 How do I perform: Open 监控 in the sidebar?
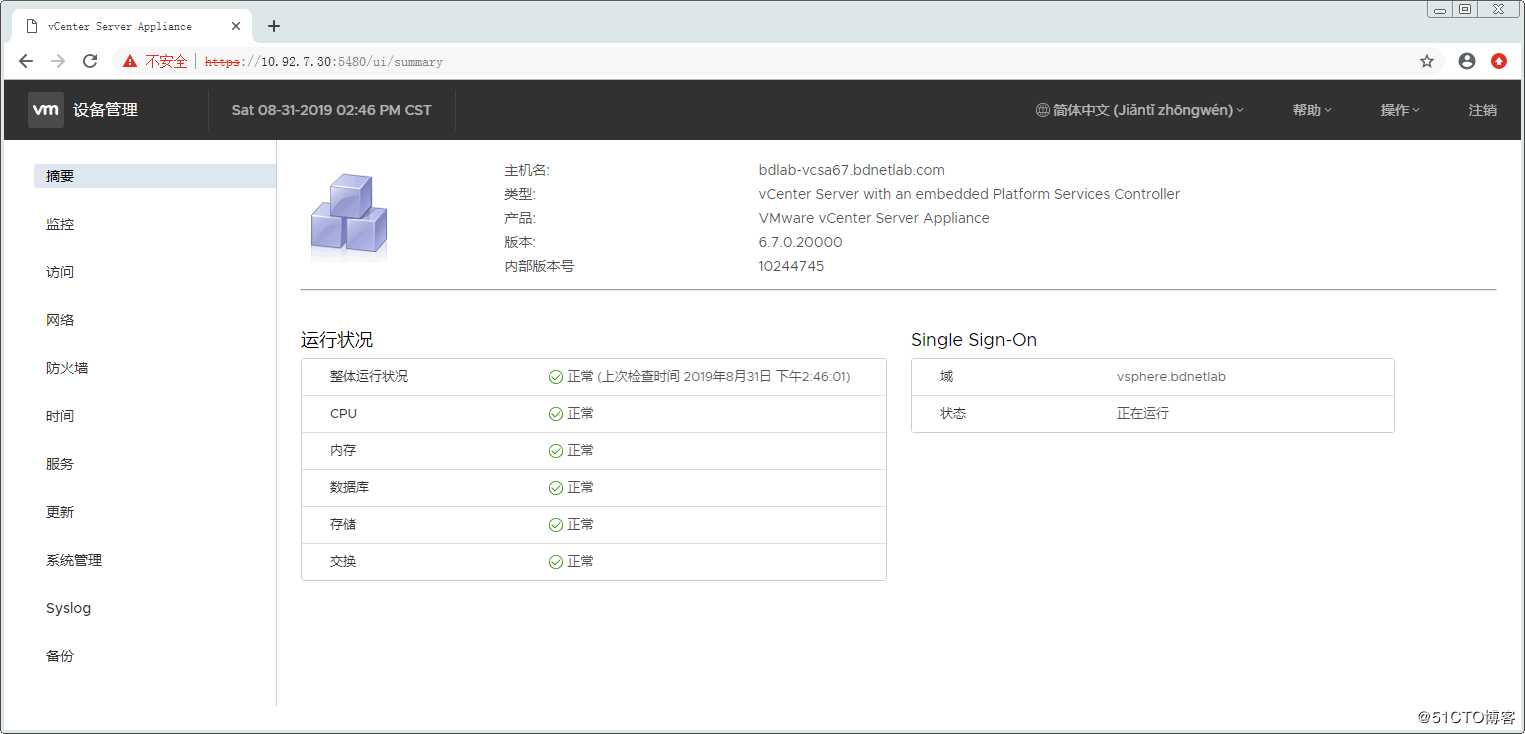60,224
